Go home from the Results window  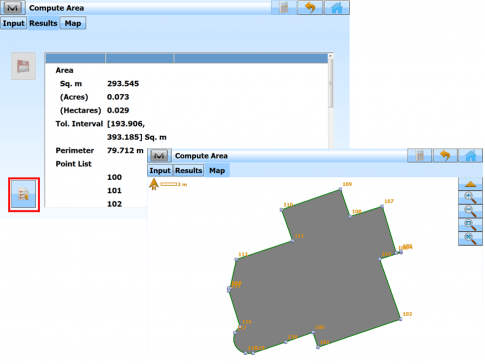pos(337,7)
